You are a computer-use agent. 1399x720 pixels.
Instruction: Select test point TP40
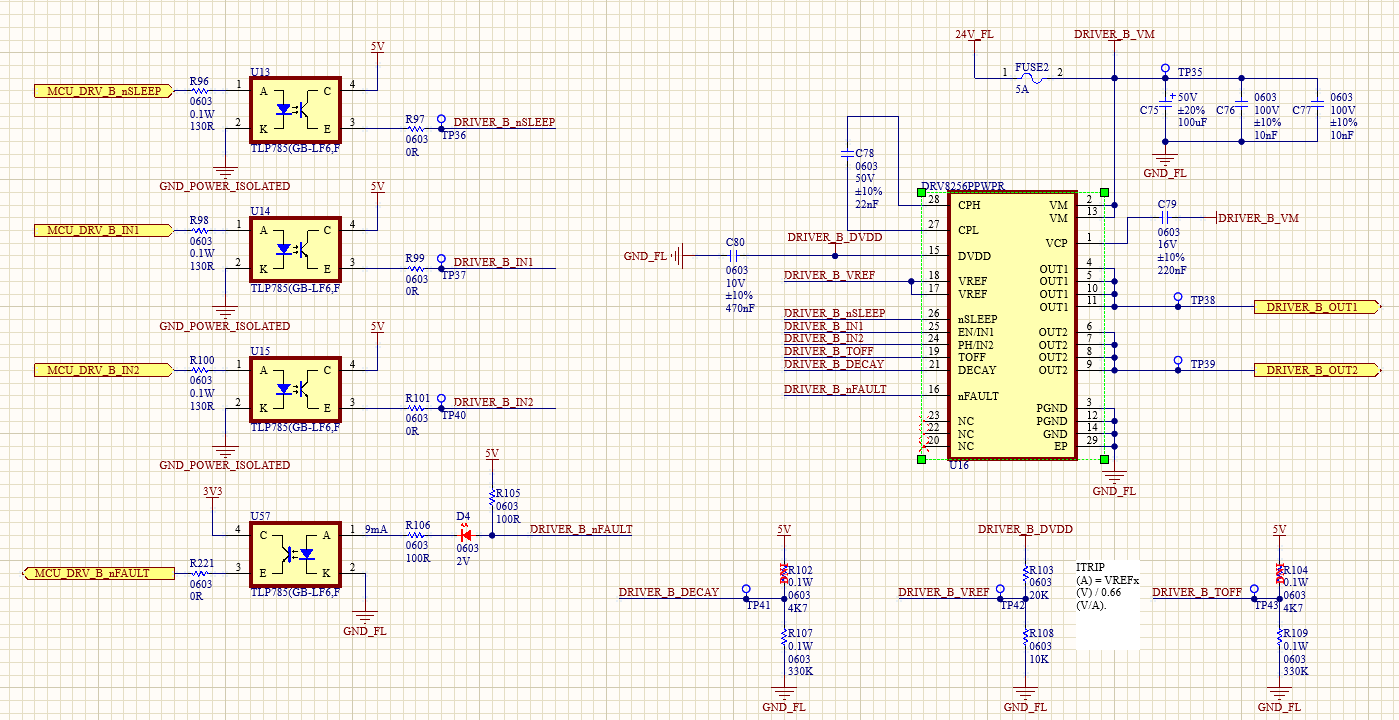point(442,401)
